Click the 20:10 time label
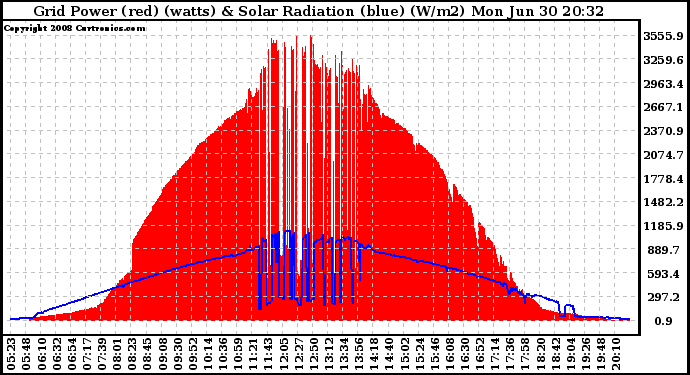This screenshot has width=690, height=375. click(x=615, y=354)
